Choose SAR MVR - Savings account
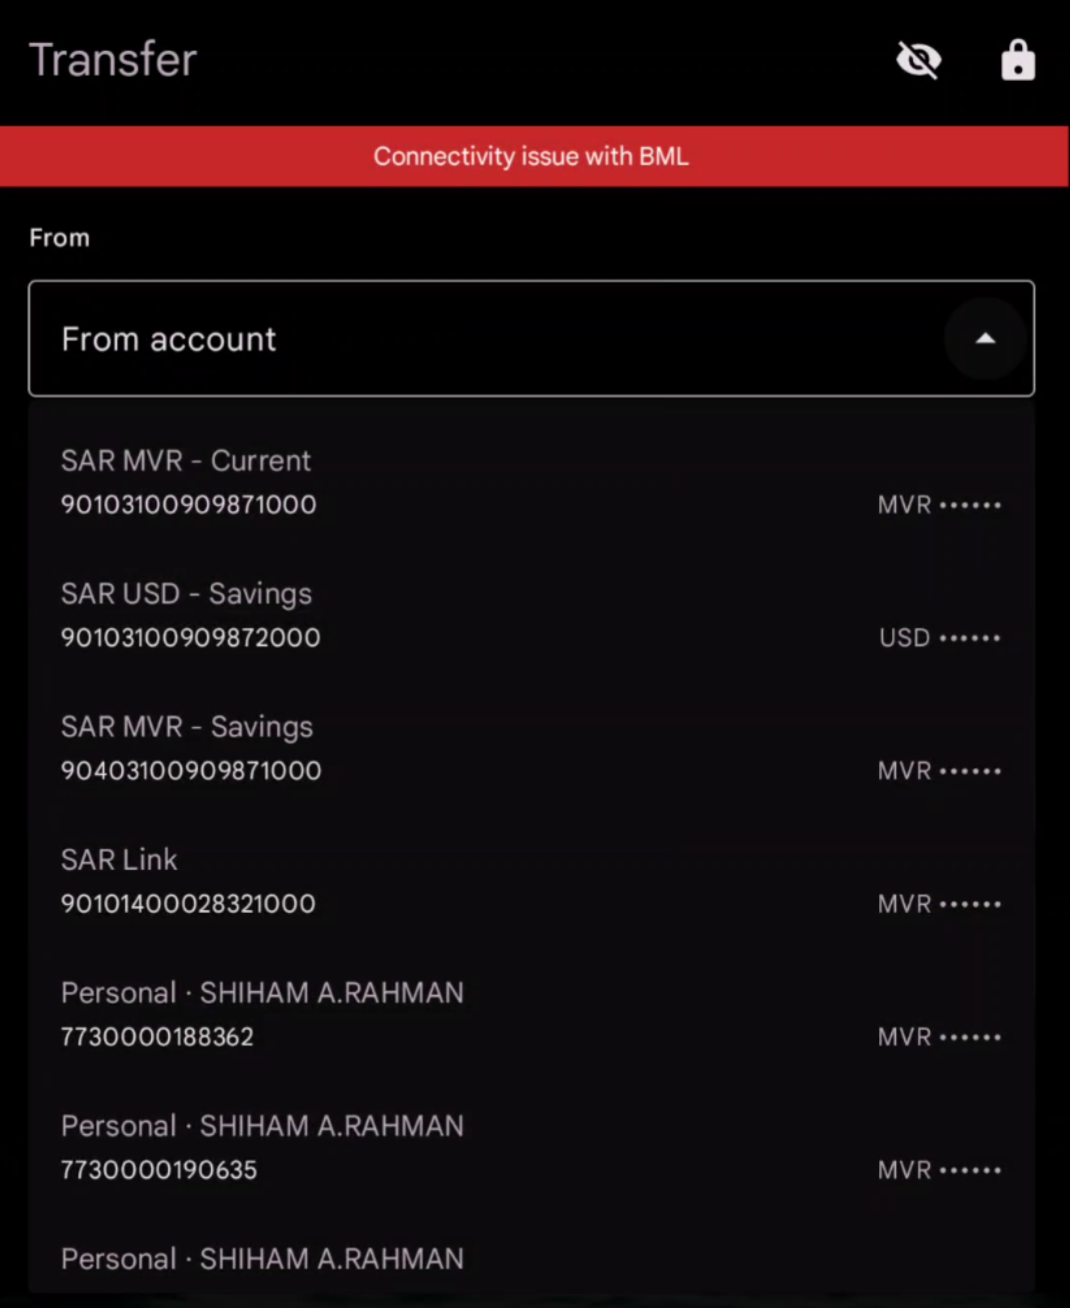This screenshot has width=1070, height=1308. (531, 748)
